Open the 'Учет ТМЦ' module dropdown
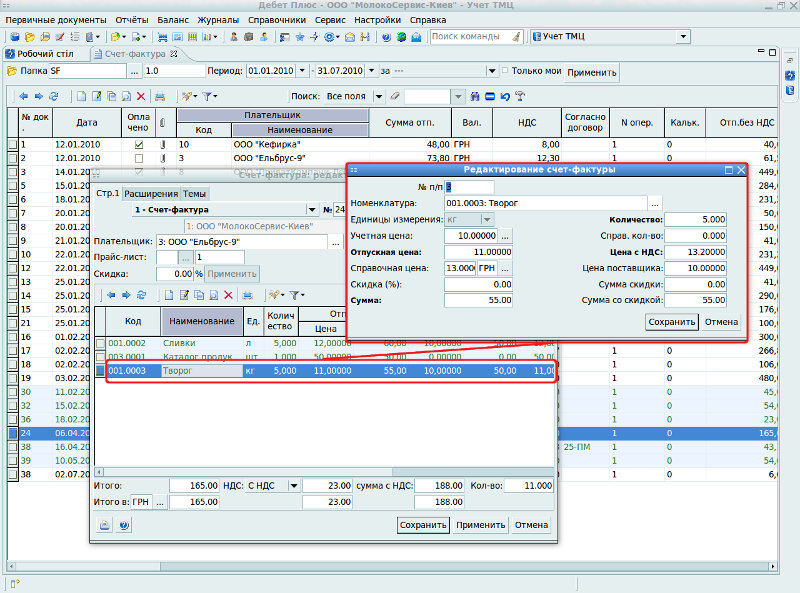Screen dimensions: 800x593 tap(682, 37)
